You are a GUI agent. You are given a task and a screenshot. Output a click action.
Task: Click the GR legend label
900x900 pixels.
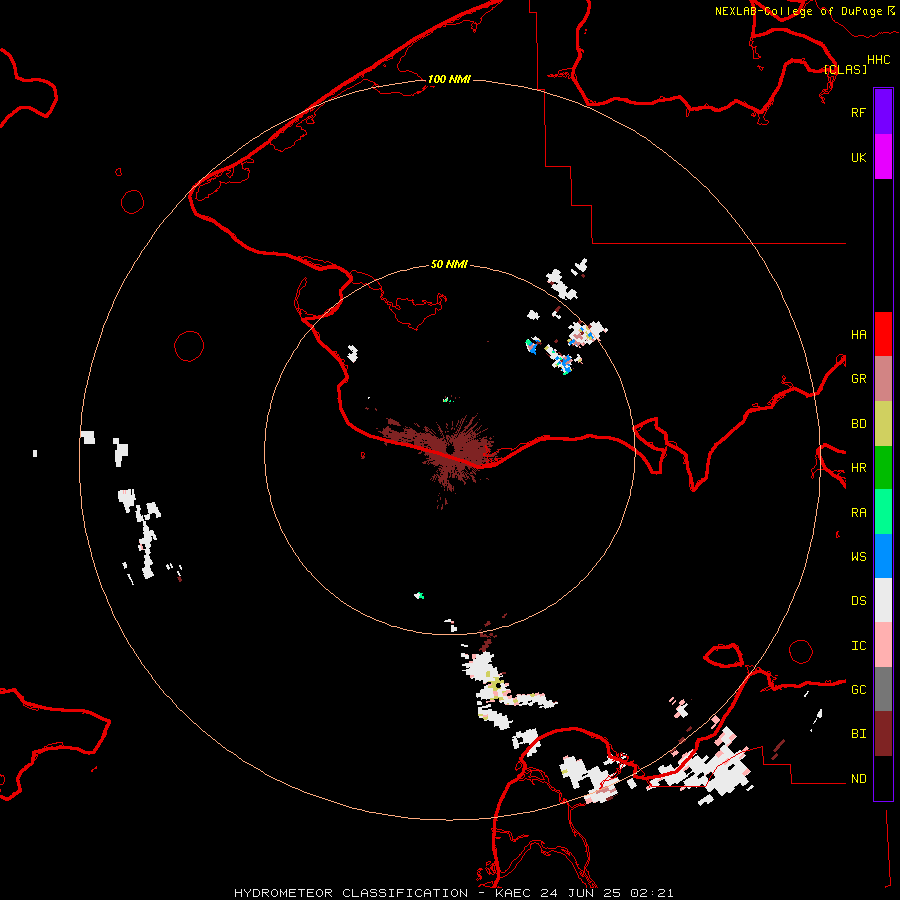click(x=858, y=379)
